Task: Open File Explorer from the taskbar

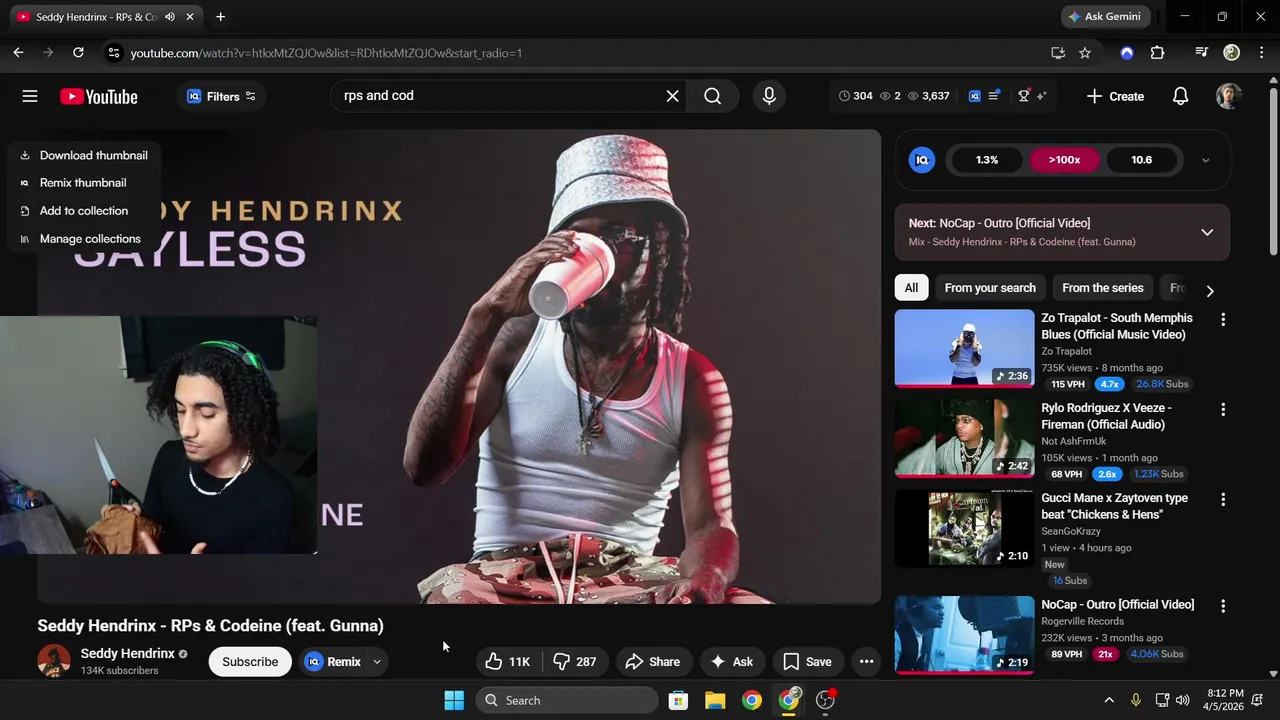Action: pos(715,700)
